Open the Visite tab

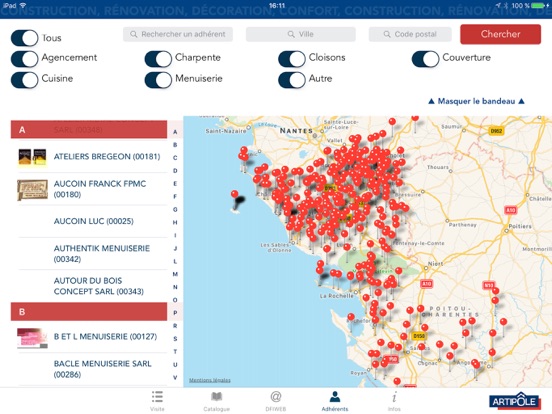[x=157, y=401]
